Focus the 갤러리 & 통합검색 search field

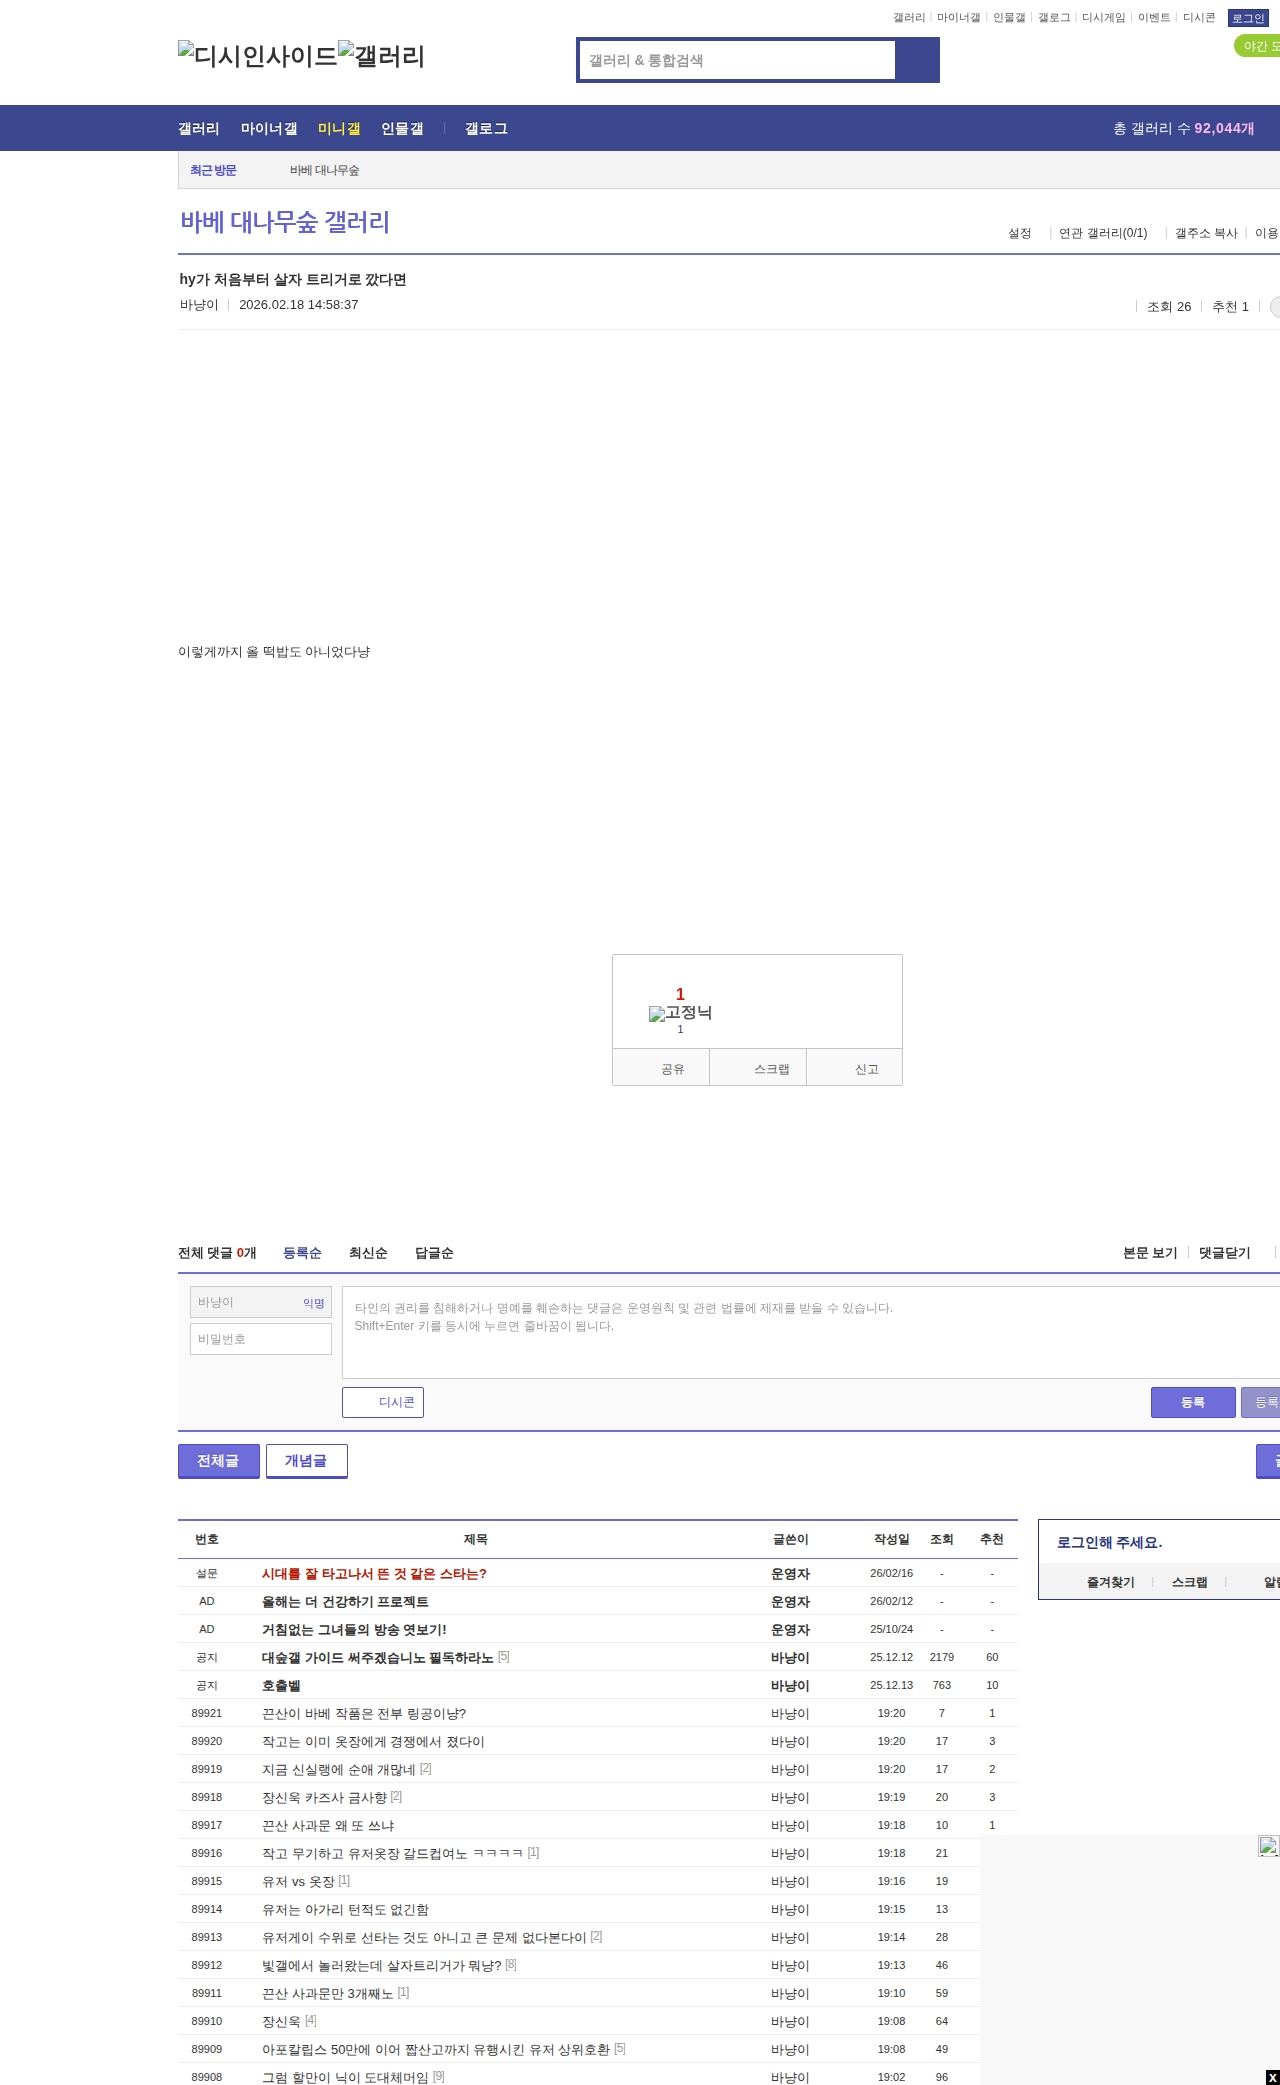click(737, 60)
